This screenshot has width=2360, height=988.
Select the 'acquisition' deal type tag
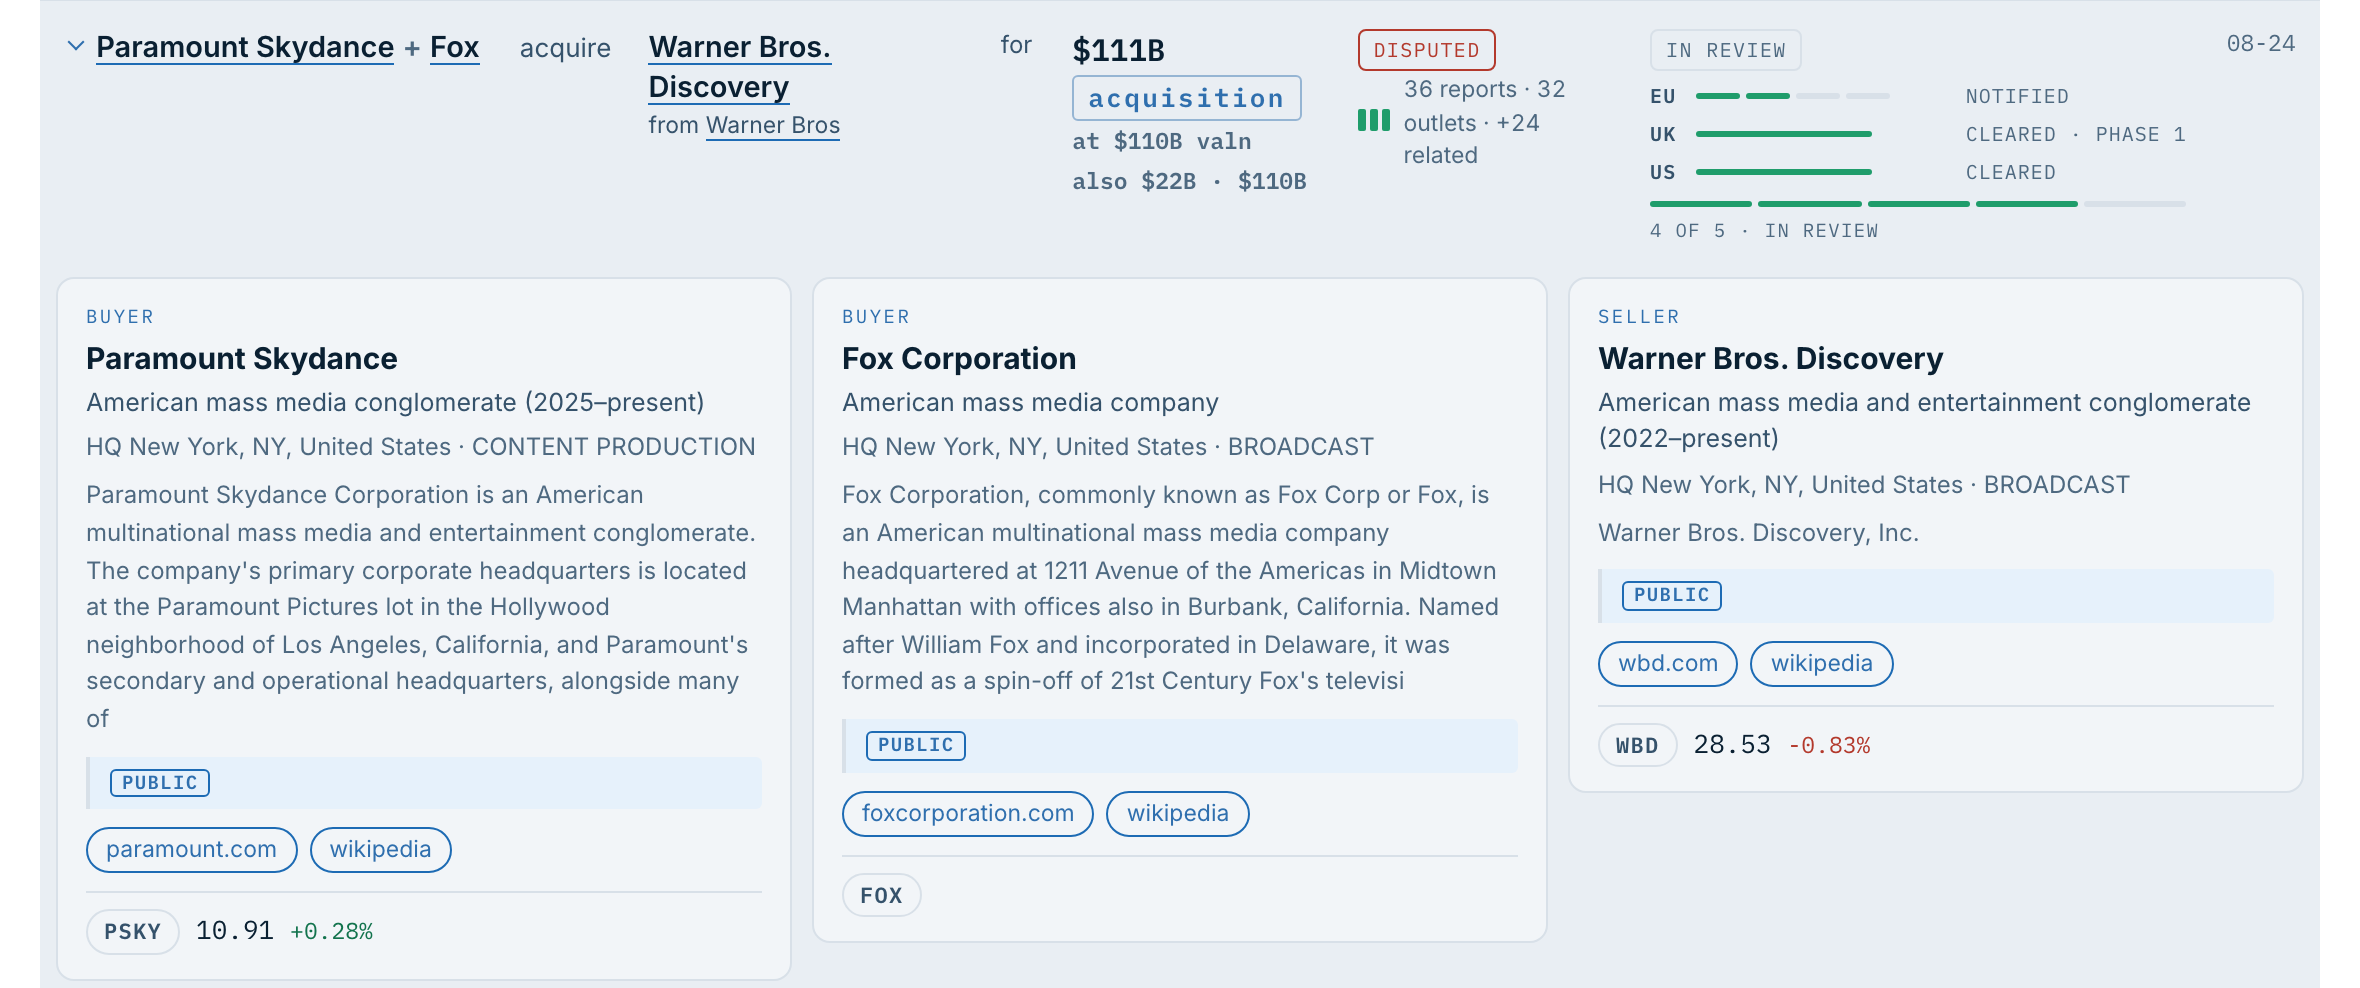pos(1187,98)
